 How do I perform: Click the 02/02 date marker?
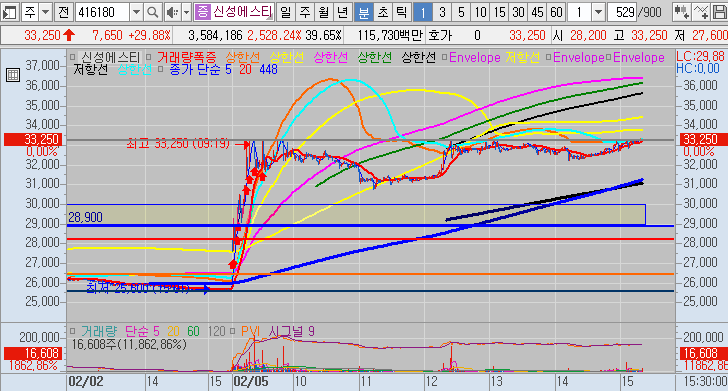[x=85, y=382]
